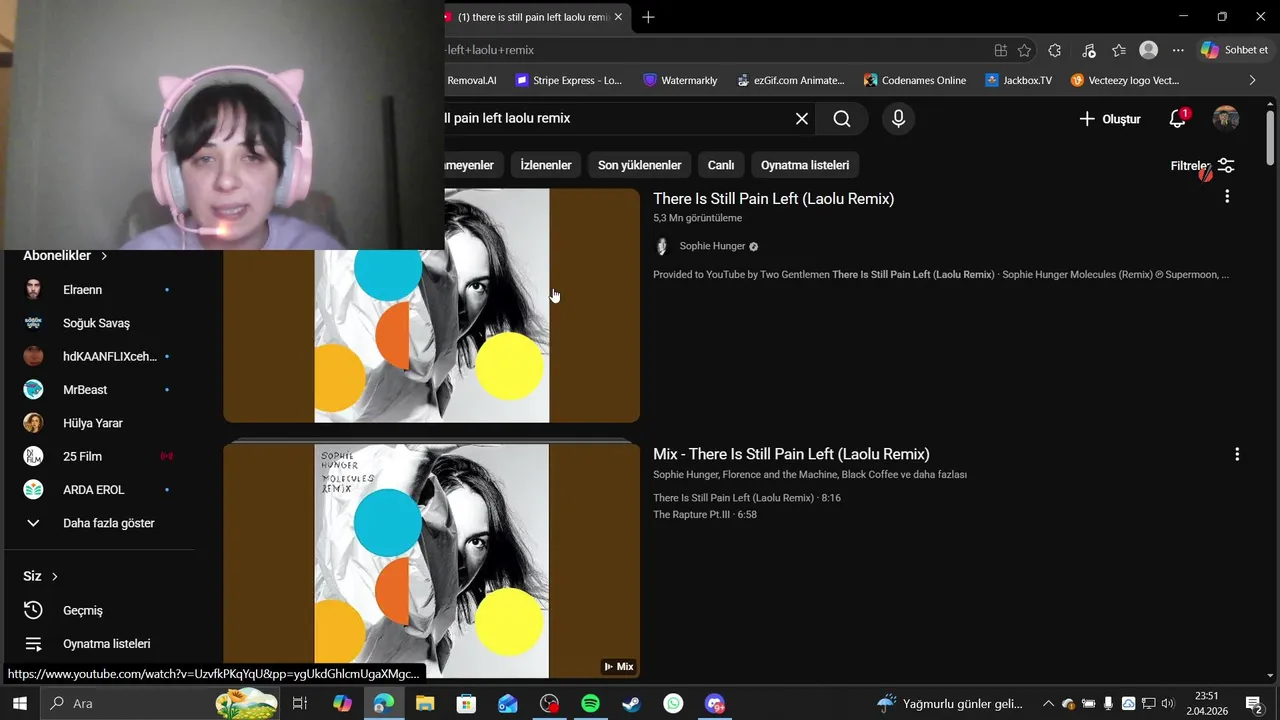The height and width of the screenshot is (720, 1280).
Task: Open Edge Settings and more menu
Action: pos(1178,50)
